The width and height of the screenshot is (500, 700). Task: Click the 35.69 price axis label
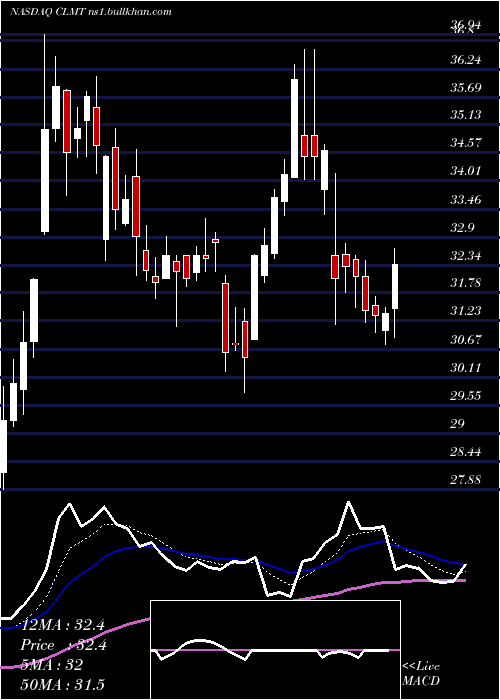[x=466, y=88]
